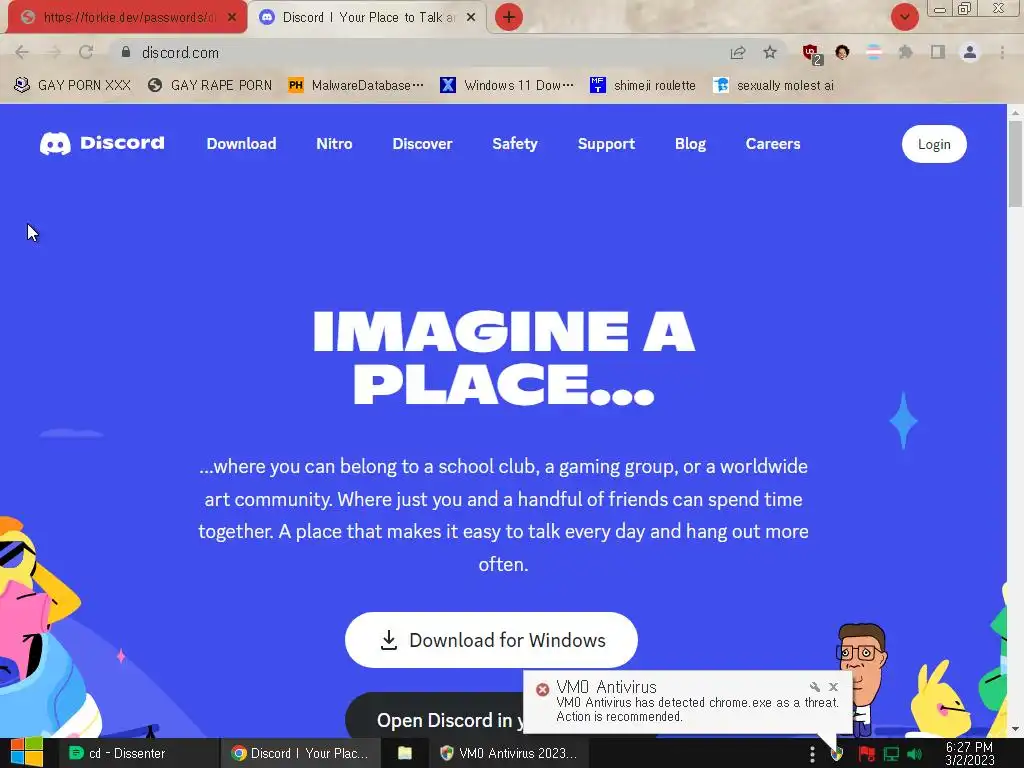This screenshot has height=768, width=1024.
Task: Switch to Discord Chrome taskbar button
Action: [300, 753]
